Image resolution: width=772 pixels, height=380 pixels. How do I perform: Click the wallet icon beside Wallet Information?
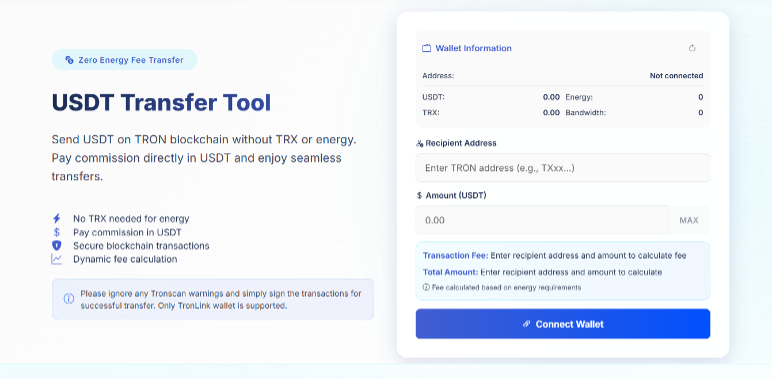(x=426, y=48)
